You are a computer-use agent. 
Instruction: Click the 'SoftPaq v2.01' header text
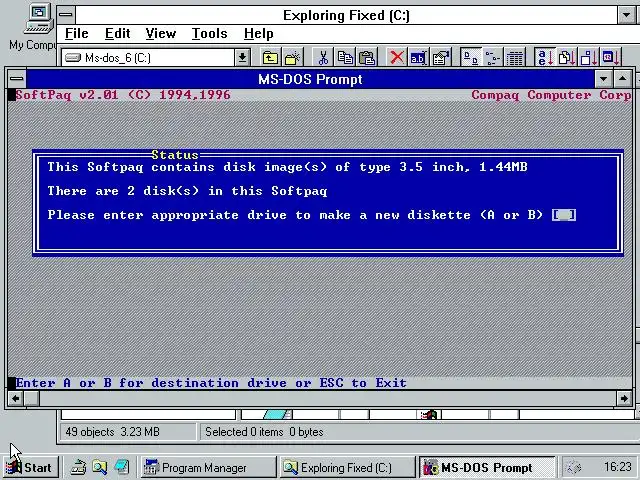pos(67,95)
